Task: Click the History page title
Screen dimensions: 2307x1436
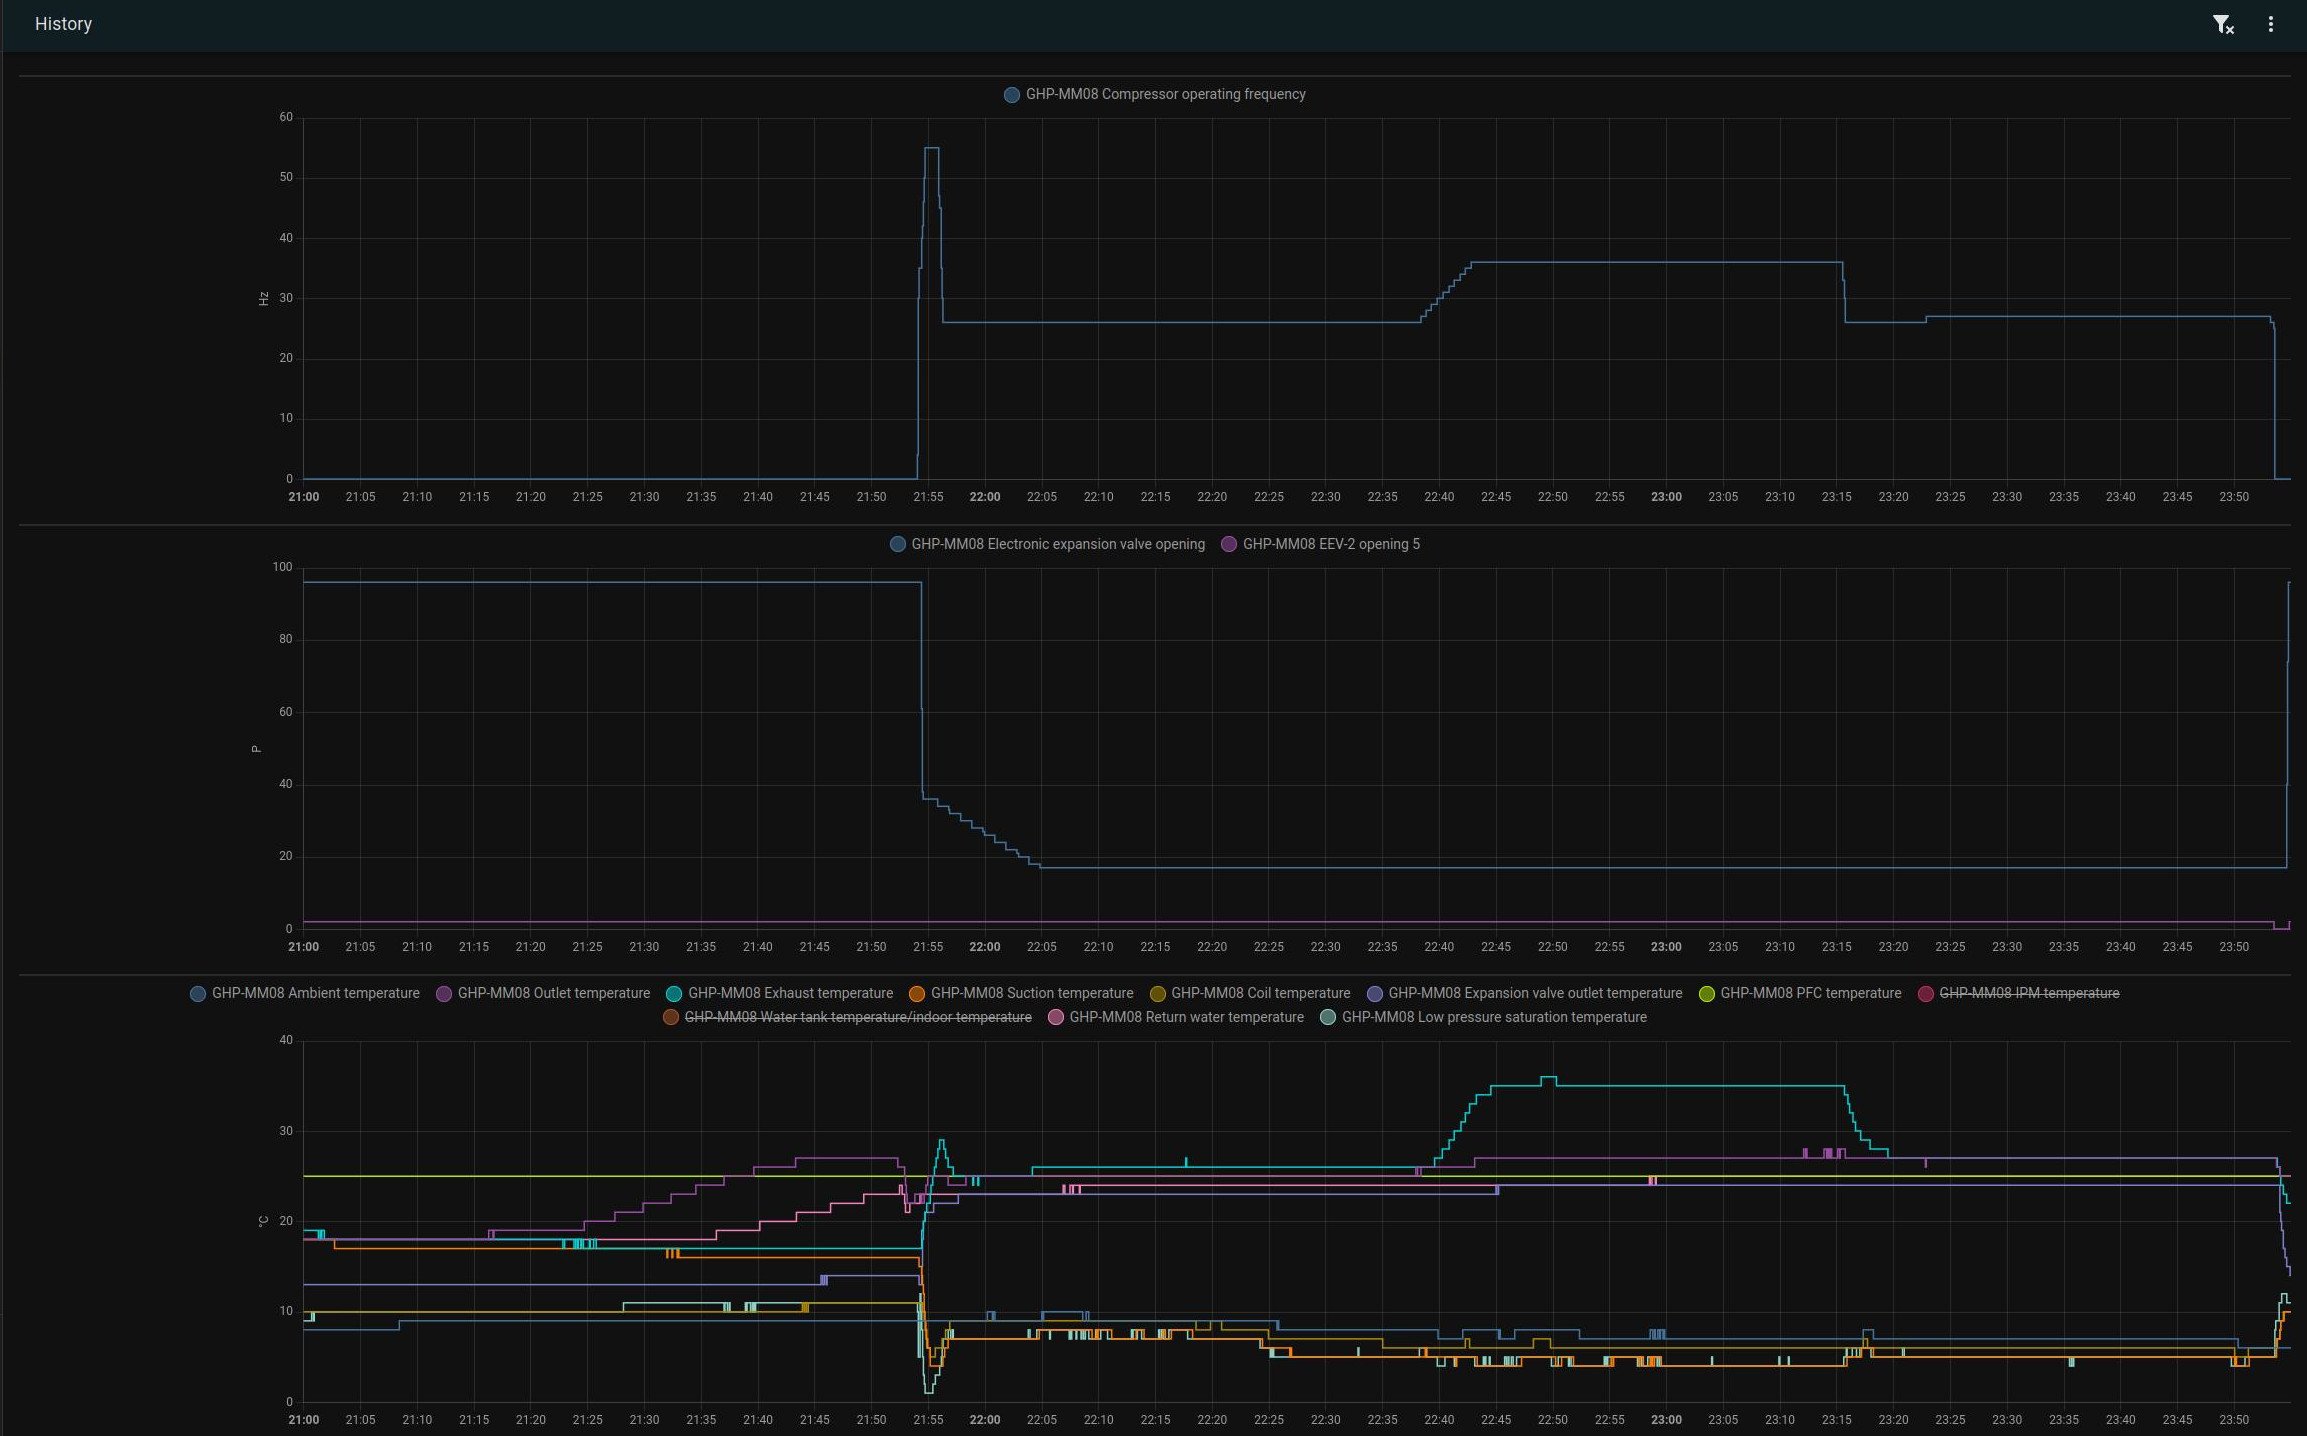Action: (x=63, y=24)
